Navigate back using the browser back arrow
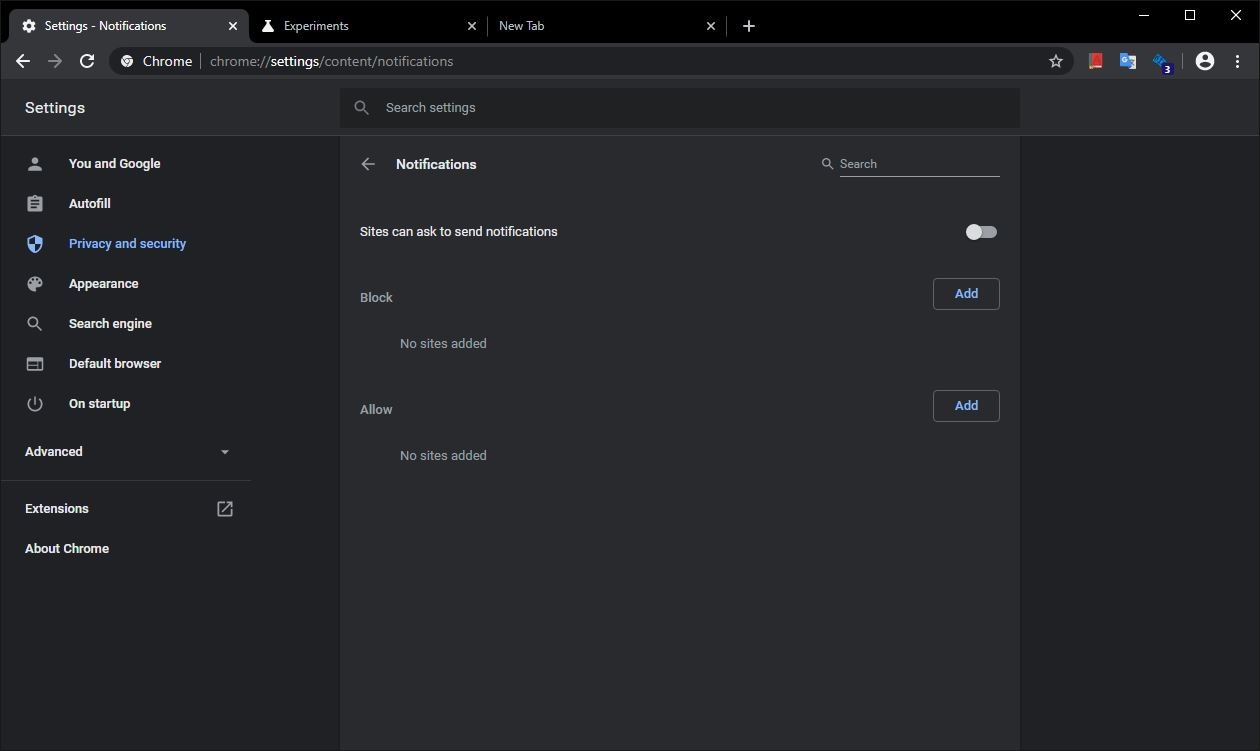Screen dimensions: 1260x751 point(23,61)
